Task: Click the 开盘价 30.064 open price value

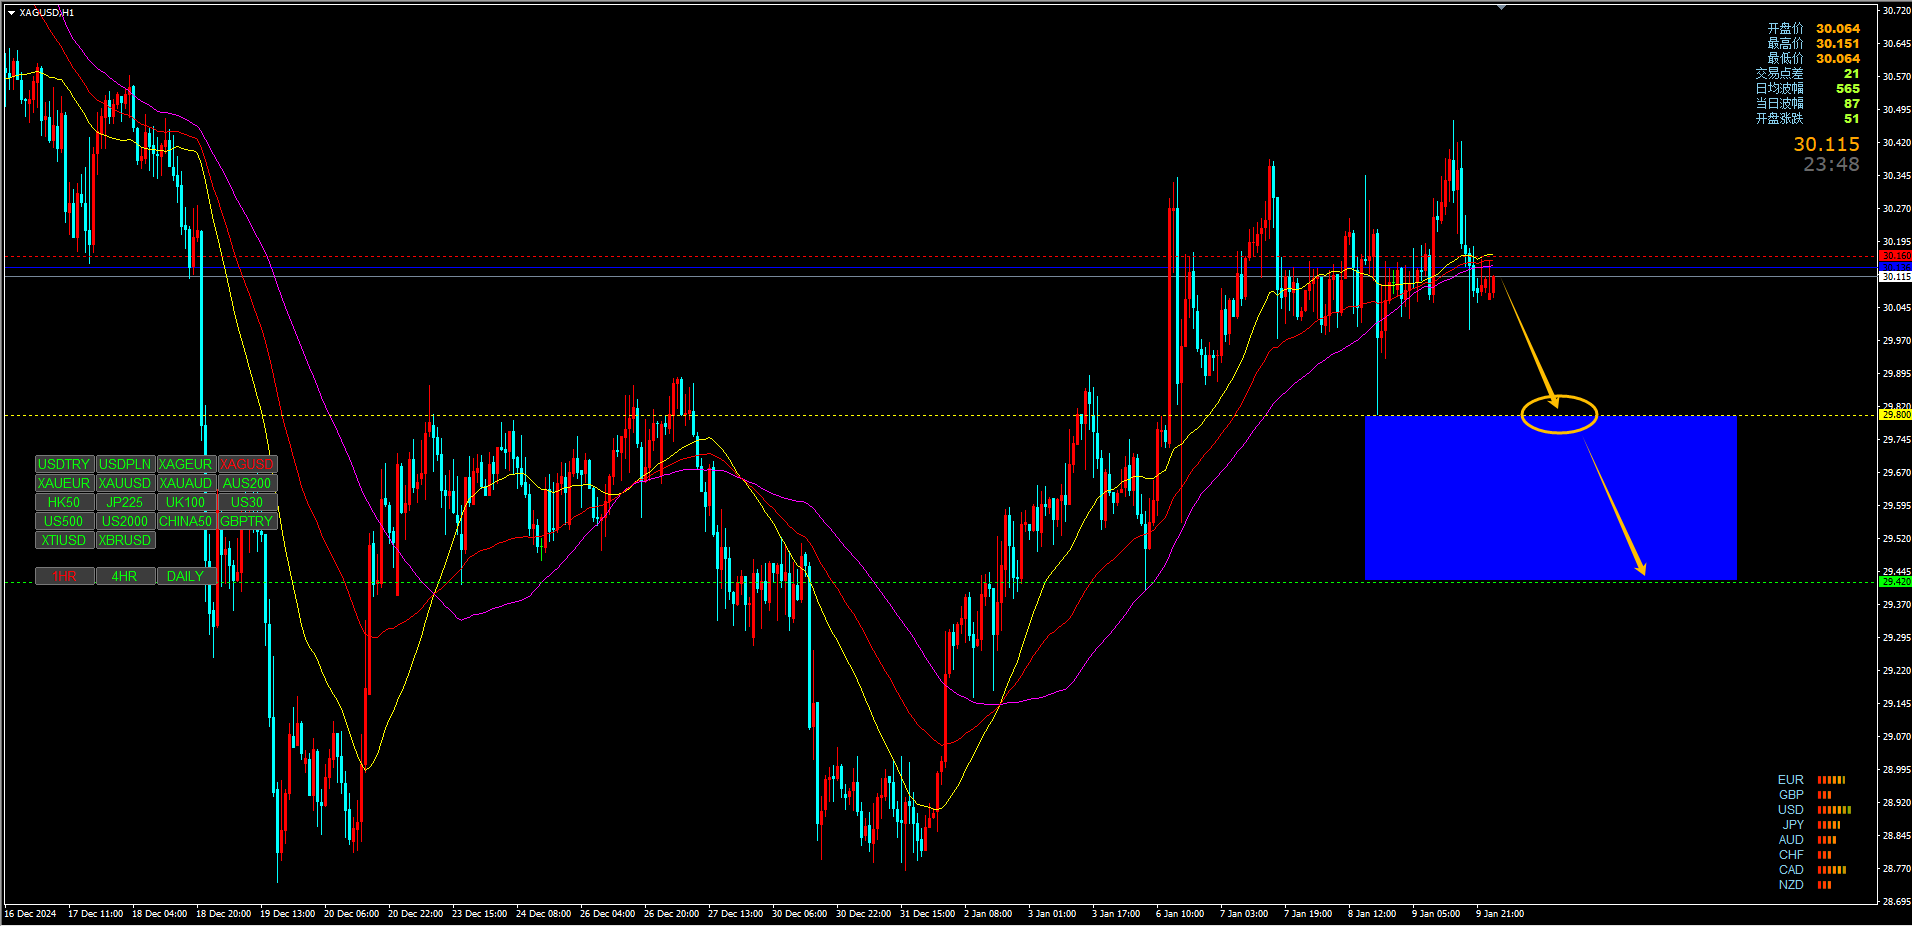Action: coord(1838,29)
